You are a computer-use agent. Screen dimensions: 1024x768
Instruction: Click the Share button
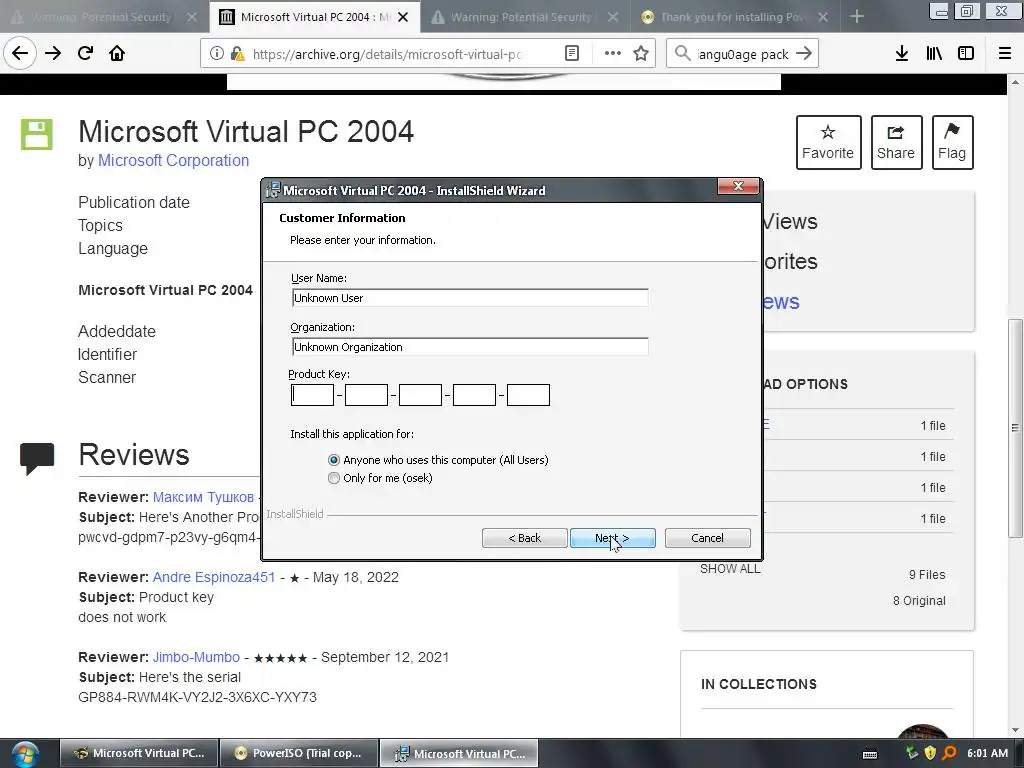[x=896, y=142]
